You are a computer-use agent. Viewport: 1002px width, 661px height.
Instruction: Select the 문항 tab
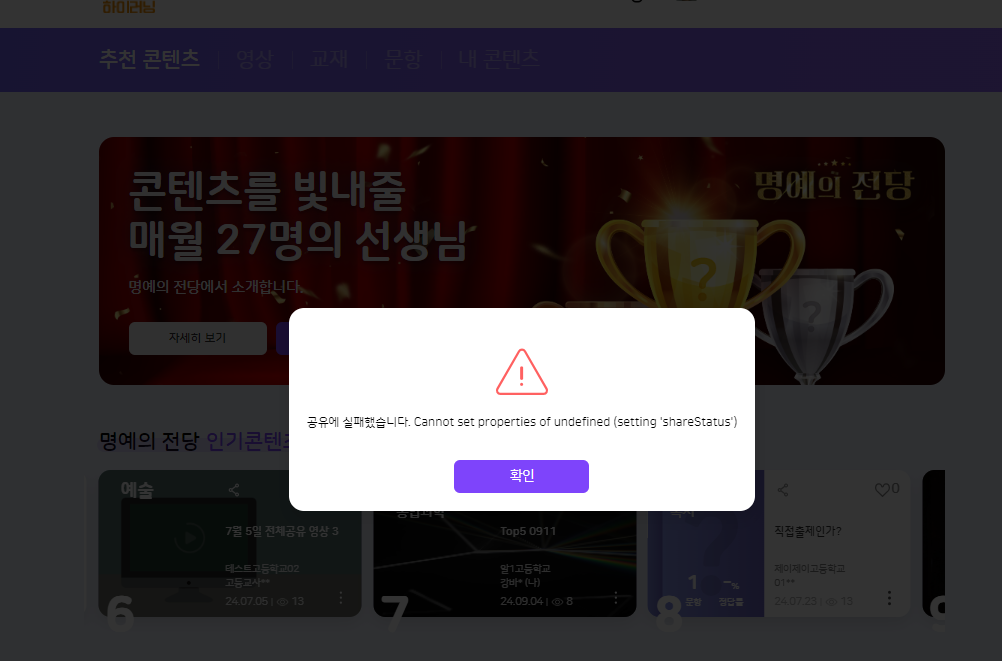[x=403, y=59]
